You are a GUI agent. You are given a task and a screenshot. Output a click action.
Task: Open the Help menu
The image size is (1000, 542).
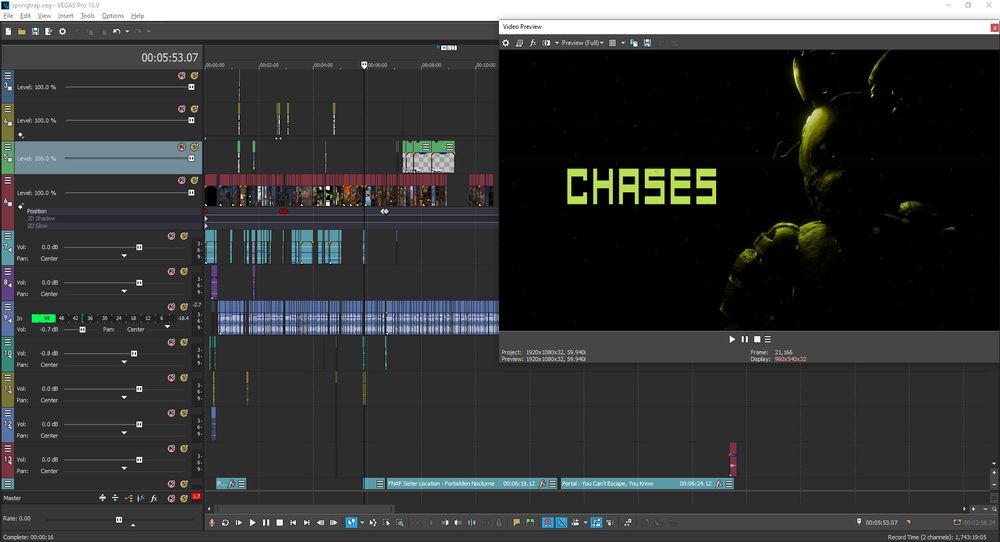pyautogui.click(x=138, y=15)
